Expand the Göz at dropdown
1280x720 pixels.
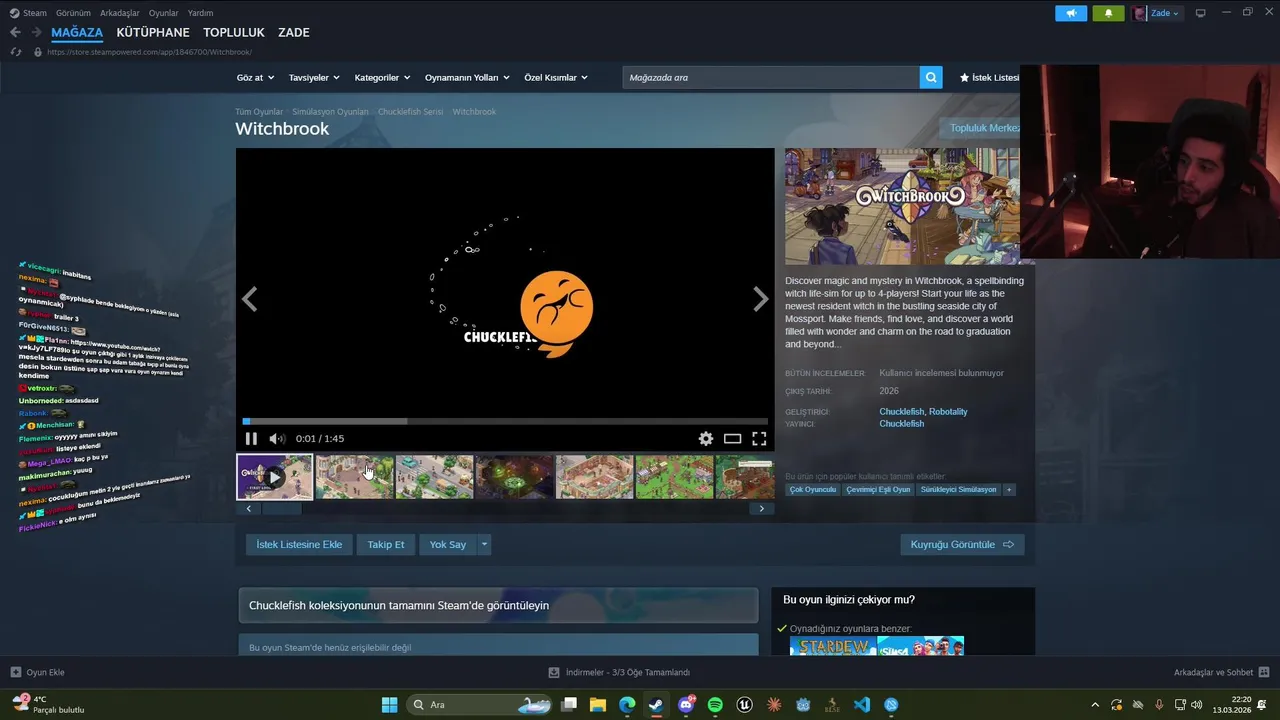(254, 77)
